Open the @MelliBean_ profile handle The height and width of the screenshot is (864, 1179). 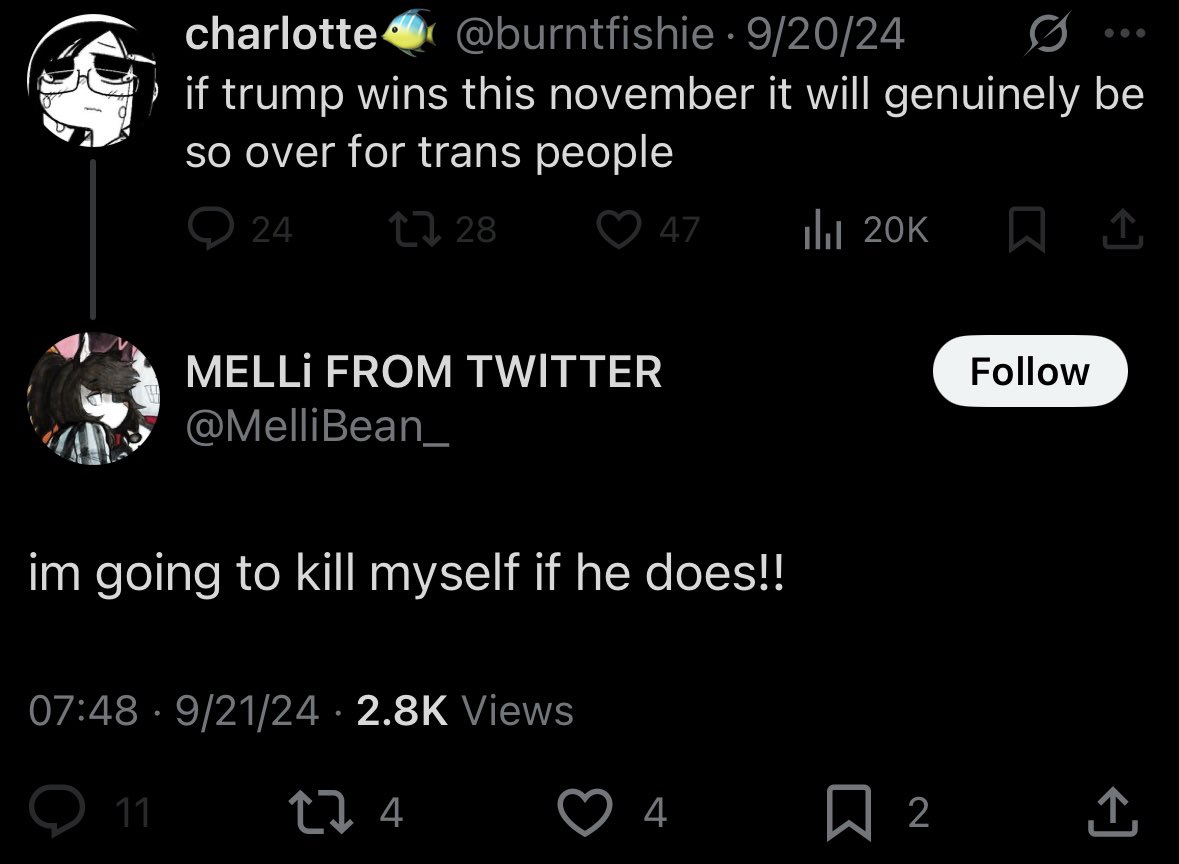(317, 426)
